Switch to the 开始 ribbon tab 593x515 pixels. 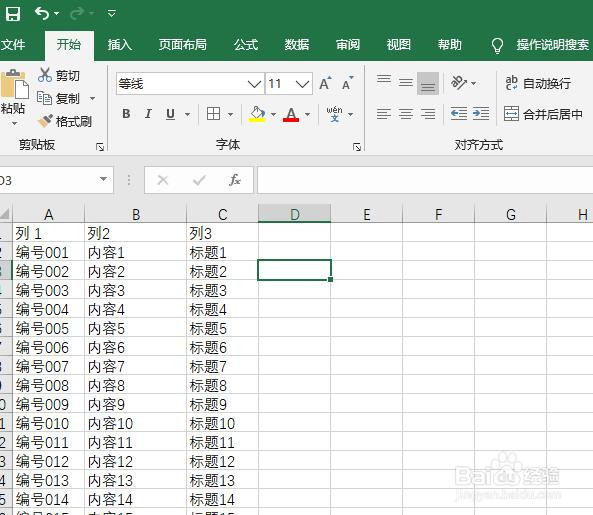[69, 45]
